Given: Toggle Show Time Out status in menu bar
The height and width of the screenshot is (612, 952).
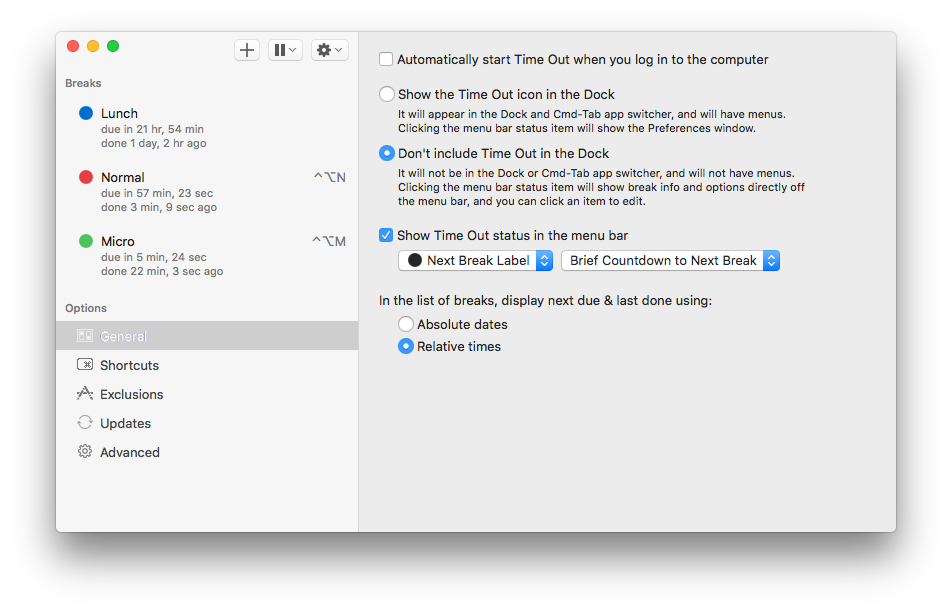Looking at the screenshot, I should coord(386,235).
